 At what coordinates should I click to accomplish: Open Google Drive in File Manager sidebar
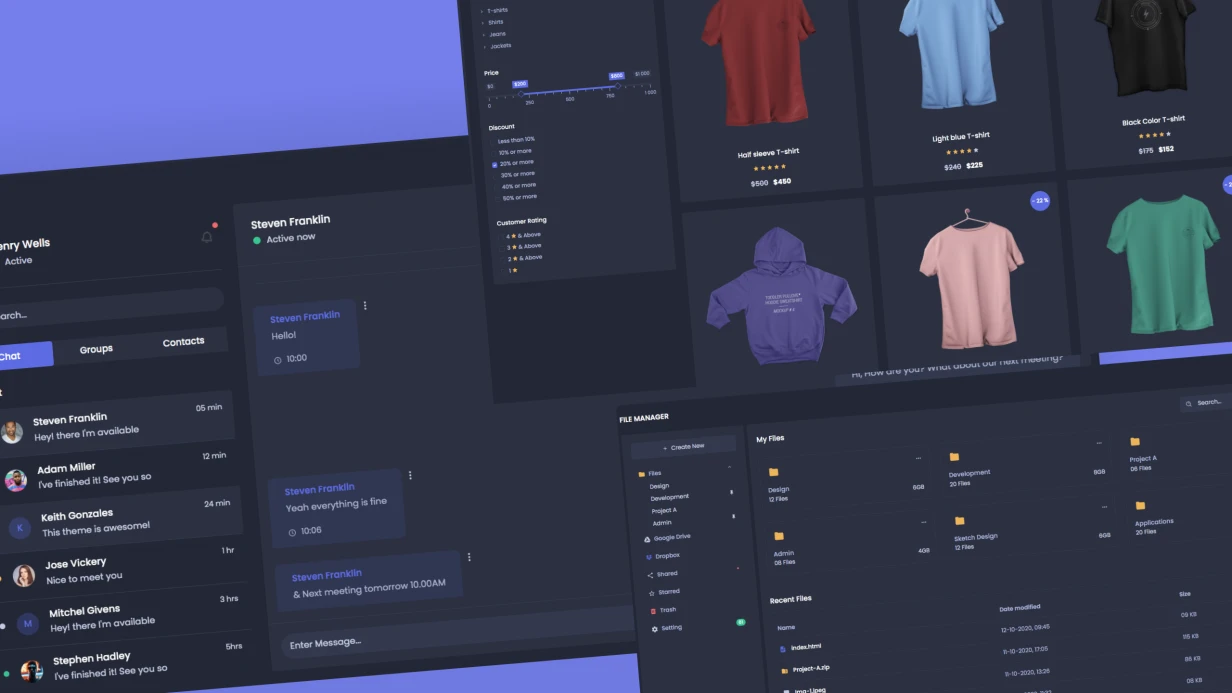(672, 537)
